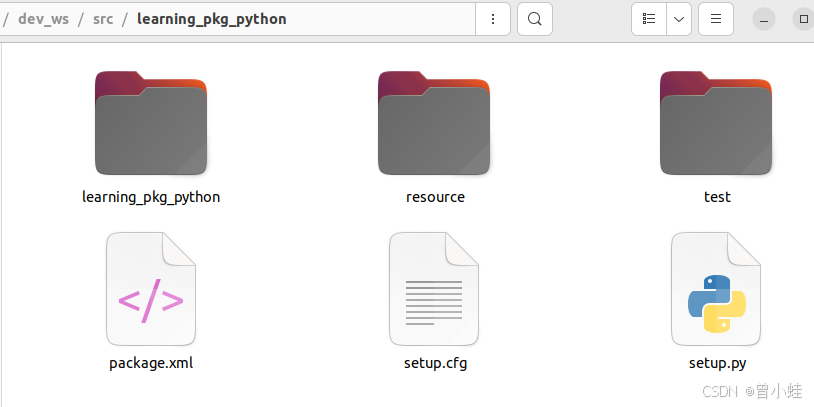Switch to list view layout
The image size is (814, 407).
coord(649,19)
